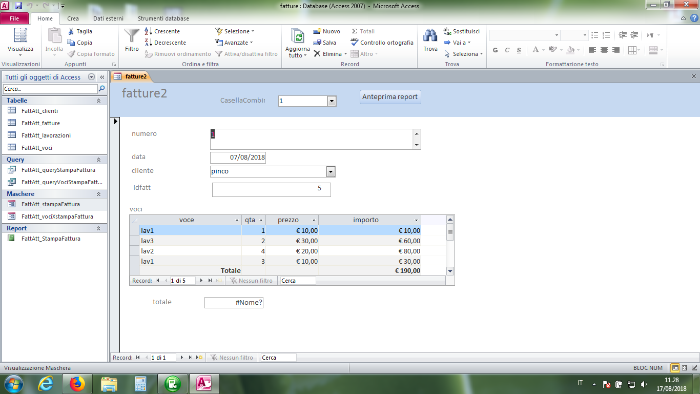Click Sostituisci replace button

[x=462, y=31]
